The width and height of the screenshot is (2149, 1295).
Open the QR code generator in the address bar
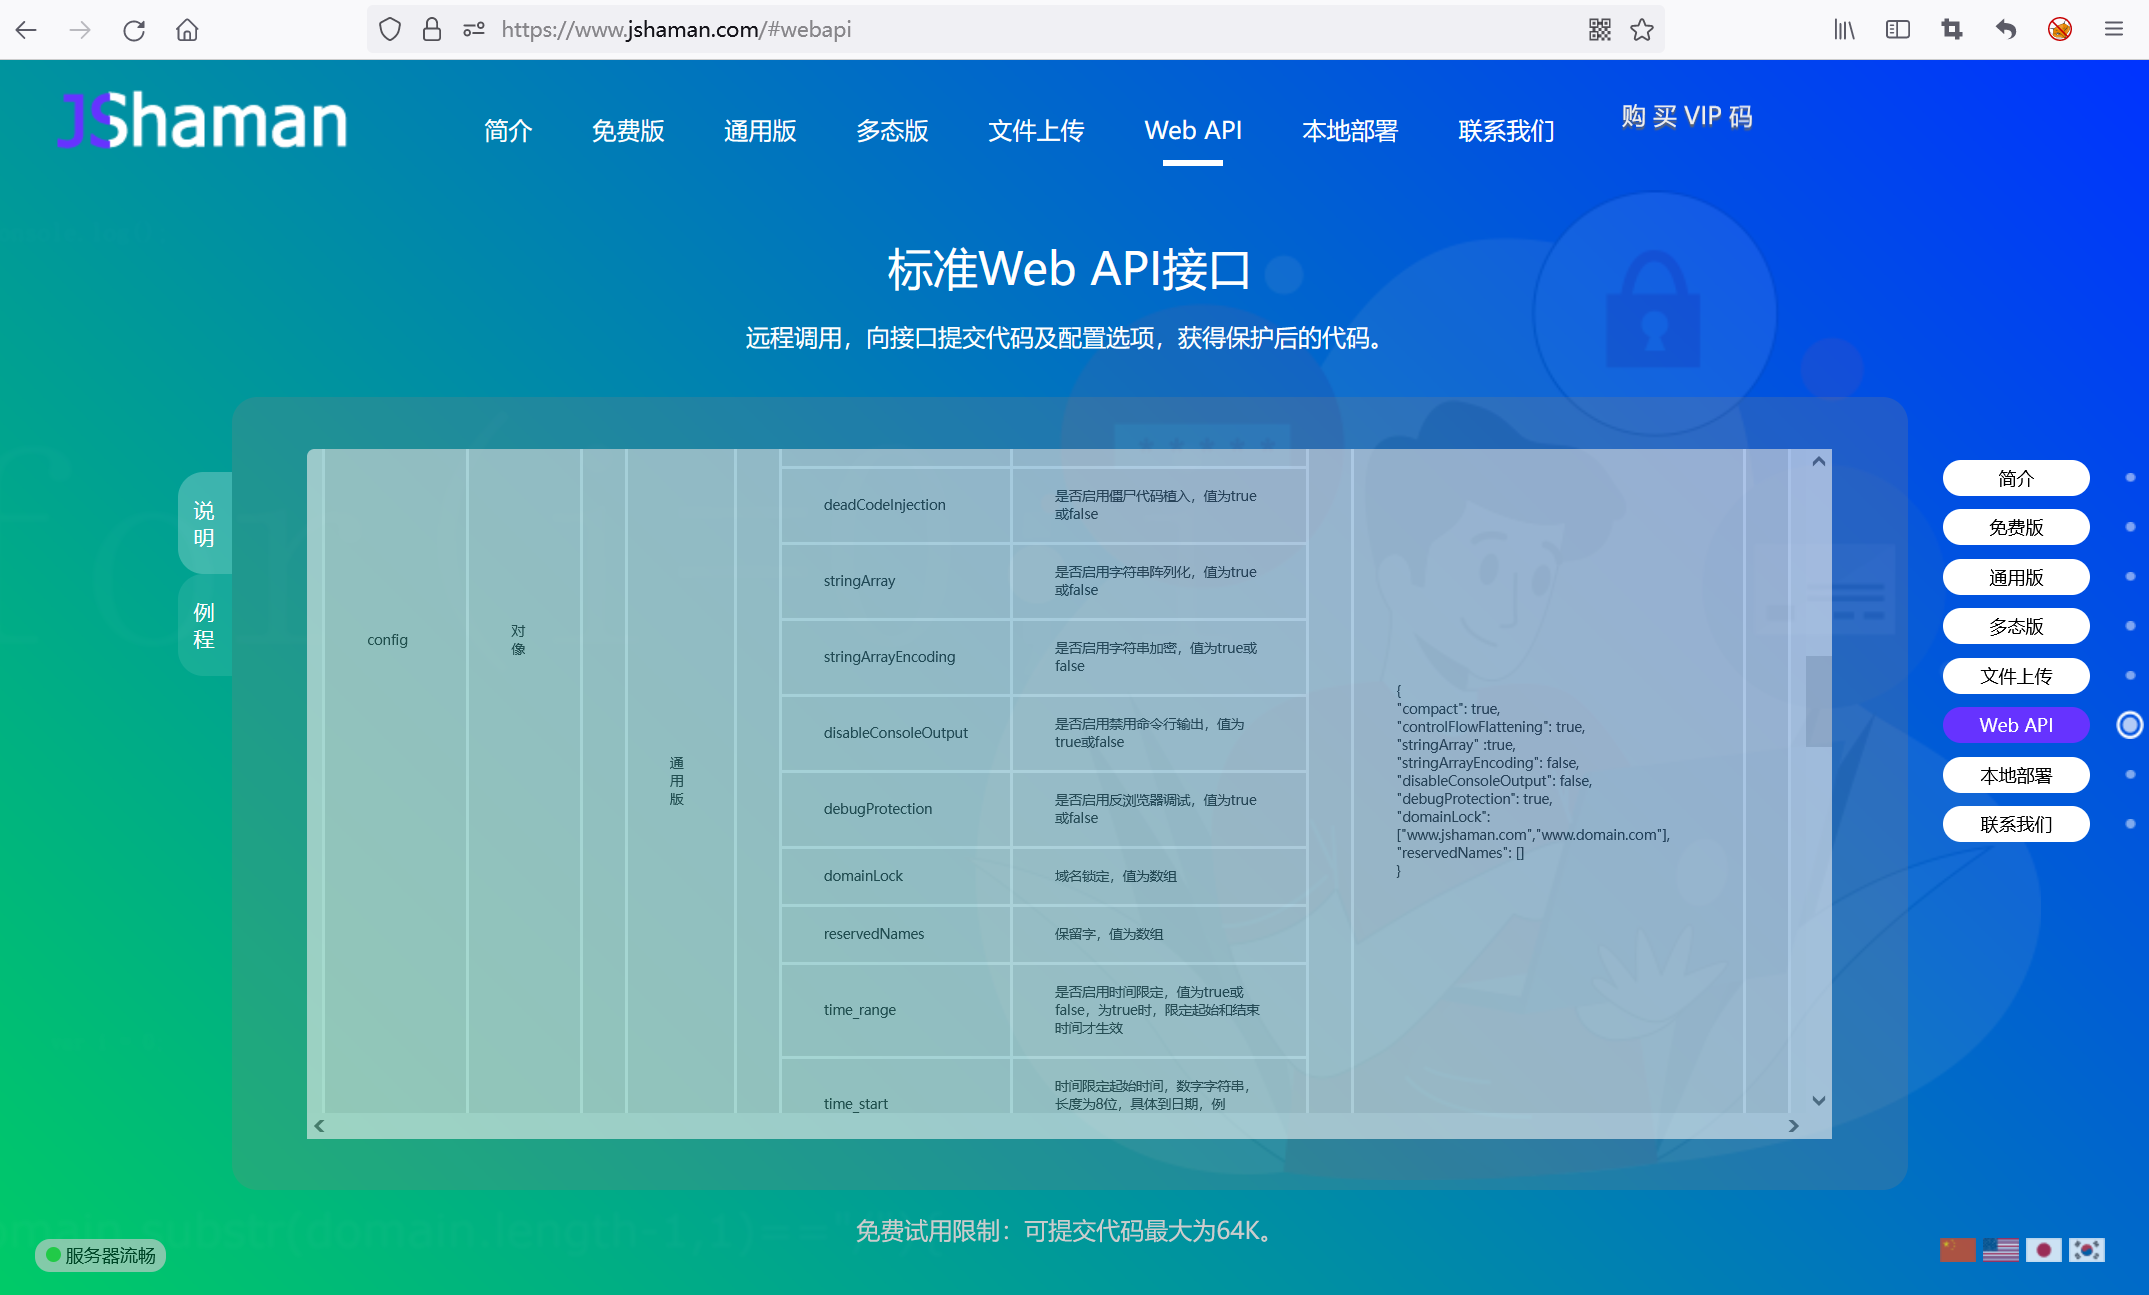[x=1598, y=30]
